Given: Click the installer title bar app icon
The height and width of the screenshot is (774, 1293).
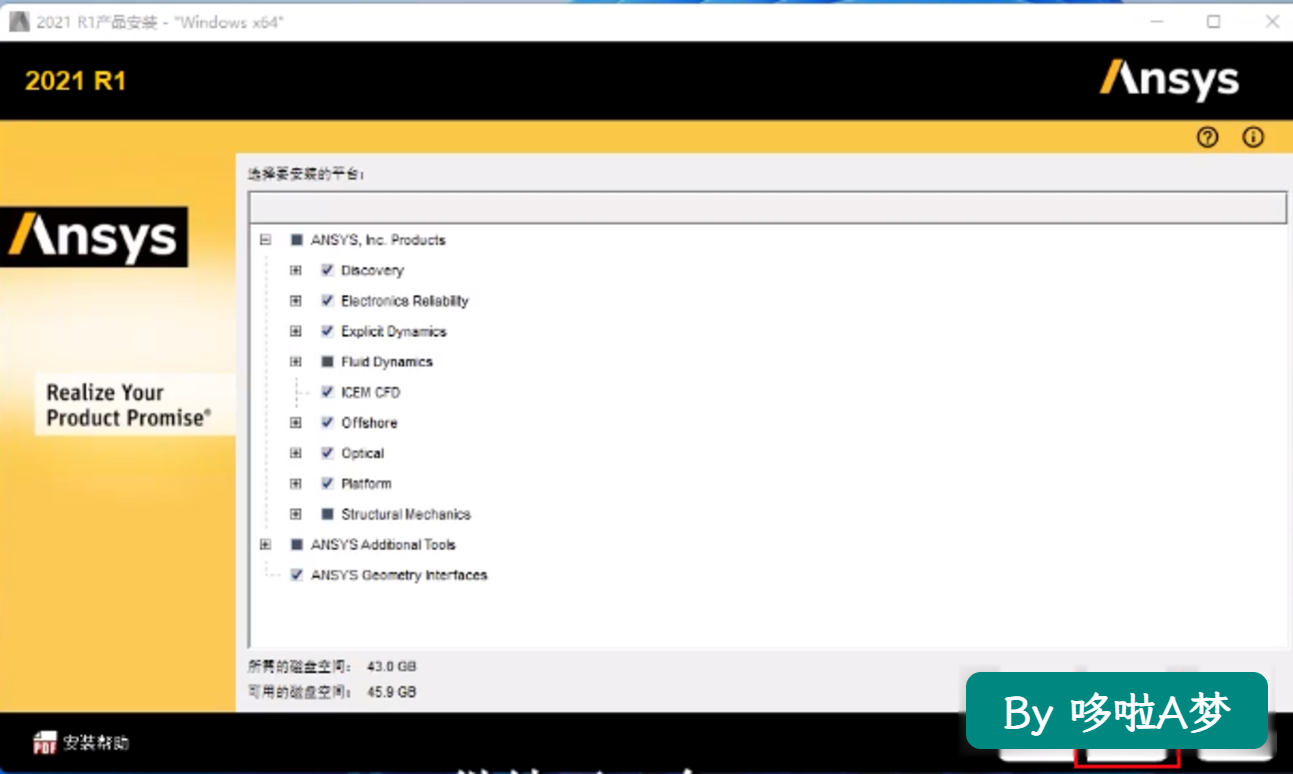Looking at the screenshot, I should tap(19, 21).
